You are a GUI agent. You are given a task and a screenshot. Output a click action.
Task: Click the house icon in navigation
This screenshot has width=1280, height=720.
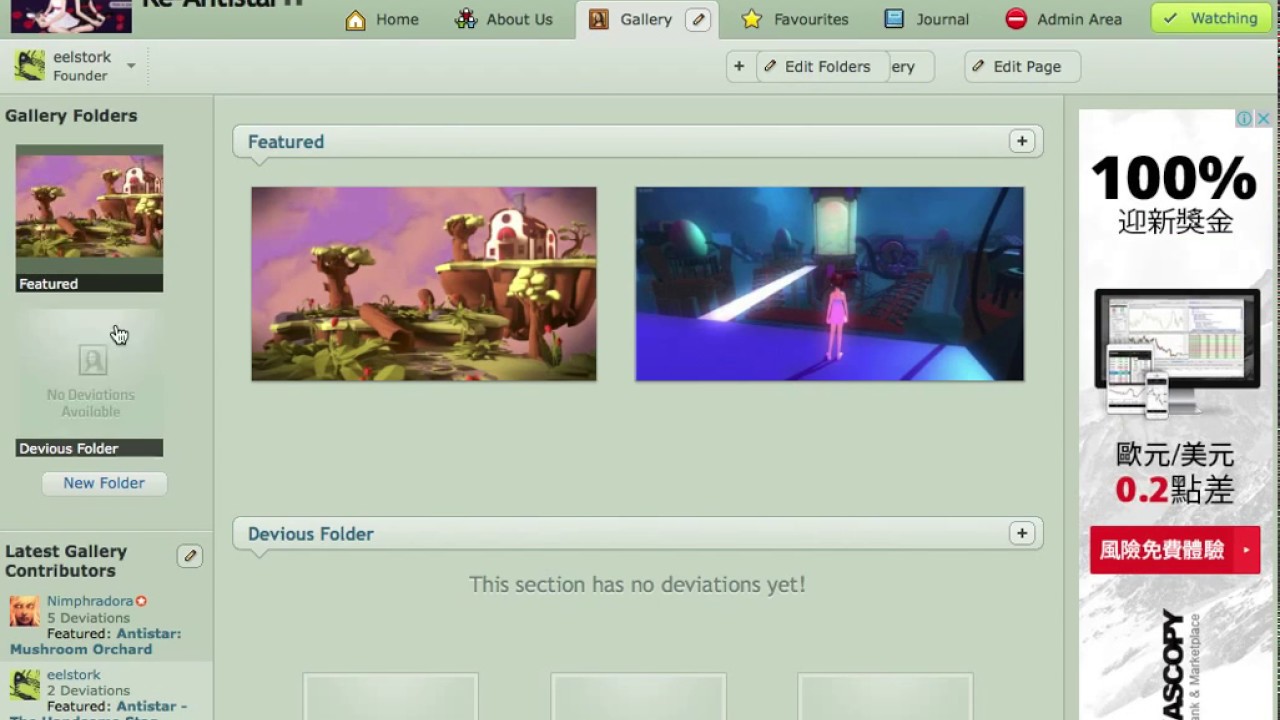click(356, 19)
